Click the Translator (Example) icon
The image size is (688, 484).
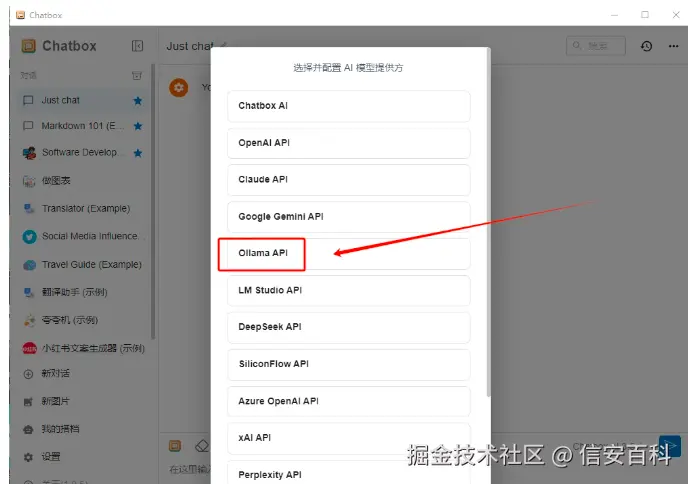(x=29, y=209)
